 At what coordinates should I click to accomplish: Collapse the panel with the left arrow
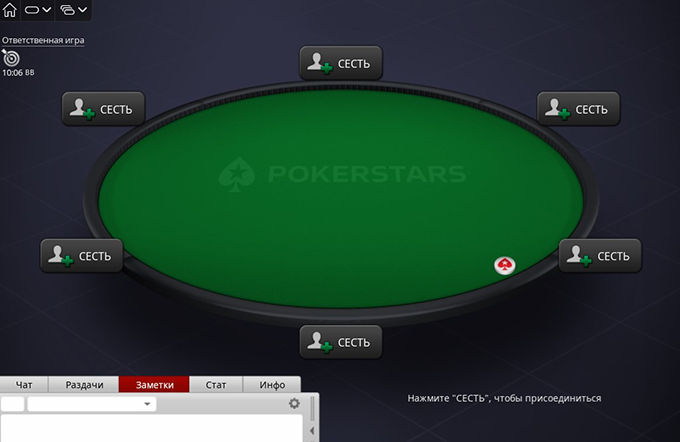[312, 431]
